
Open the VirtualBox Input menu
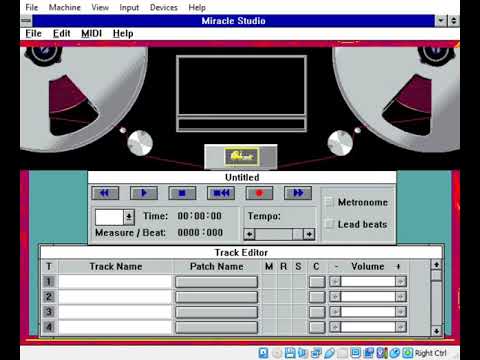pyautogui.click(x=129, y=7)
